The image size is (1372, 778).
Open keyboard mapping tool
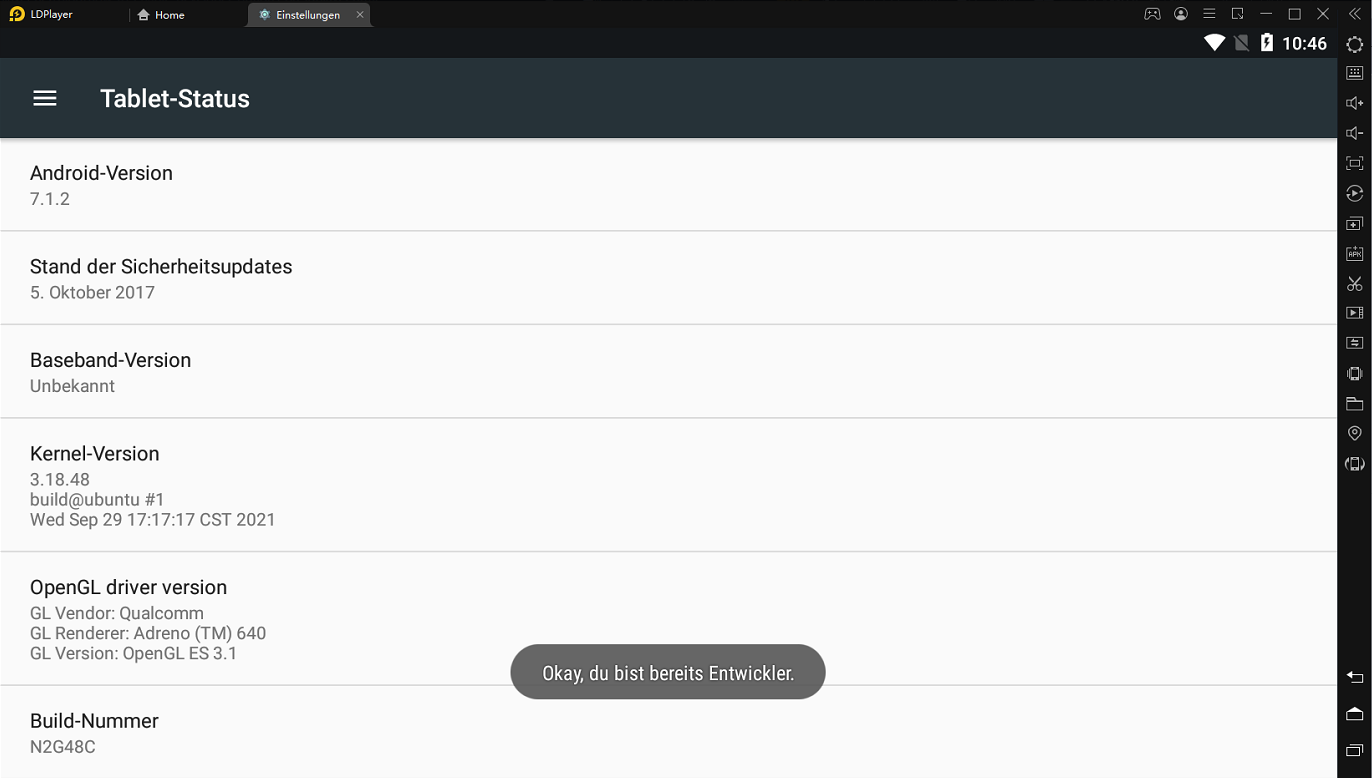pos(1354,73)
